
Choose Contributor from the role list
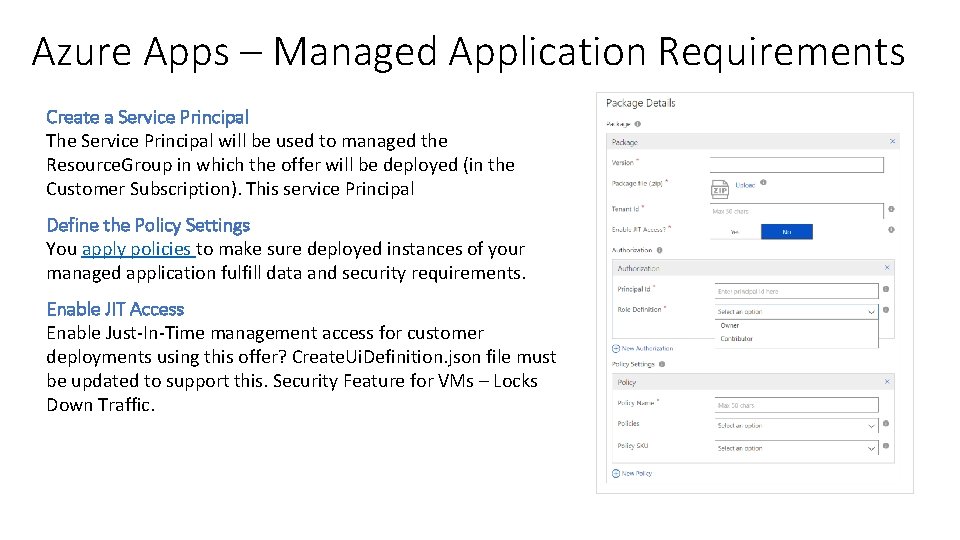[737, 339]
